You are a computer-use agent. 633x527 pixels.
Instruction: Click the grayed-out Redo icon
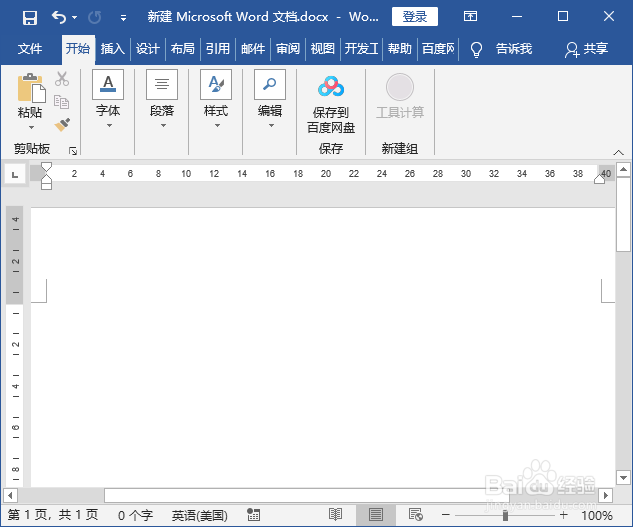click(x=94, y=17)
